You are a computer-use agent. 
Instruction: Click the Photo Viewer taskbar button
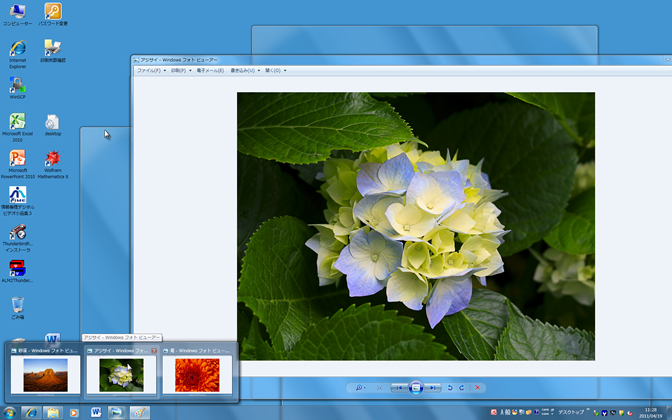pos(116,413)
